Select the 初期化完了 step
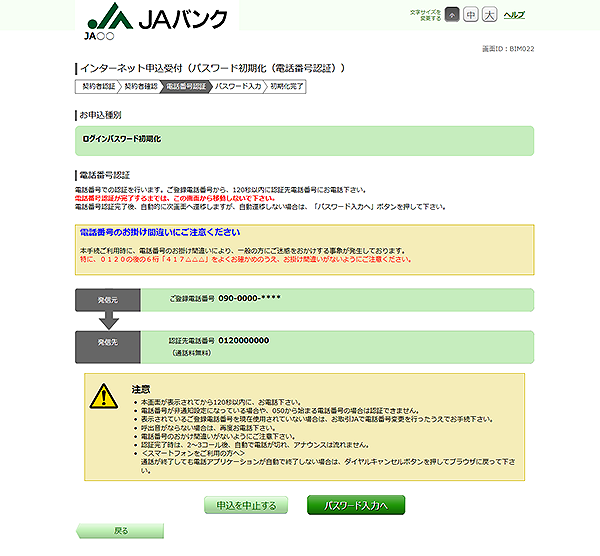Viewport: 600px width, 556px height. [287, 86]
